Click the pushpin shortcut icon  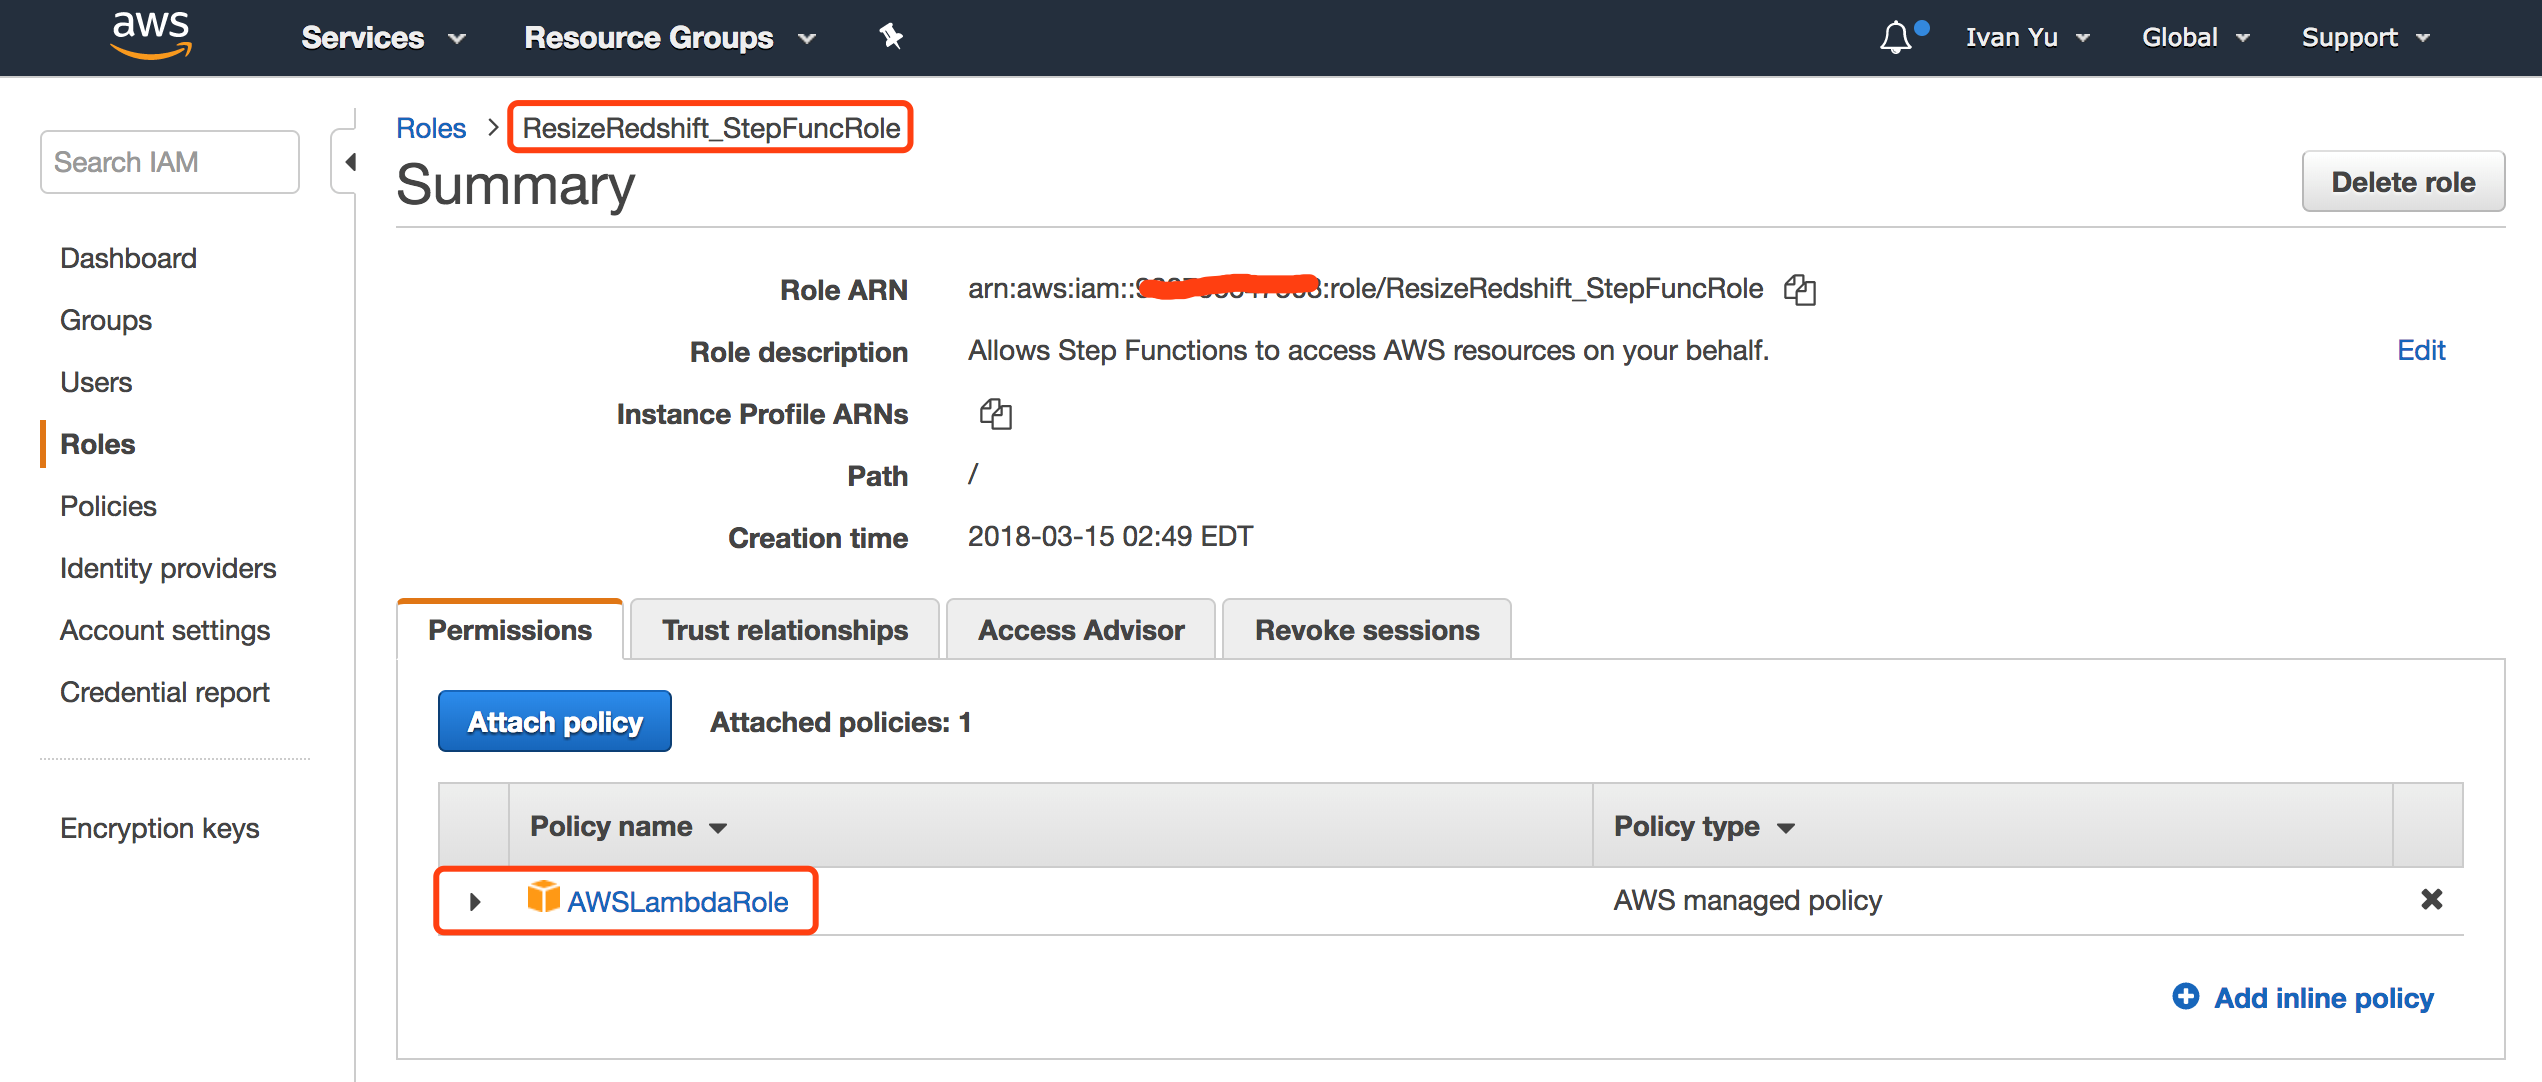[x=890, y=37]
